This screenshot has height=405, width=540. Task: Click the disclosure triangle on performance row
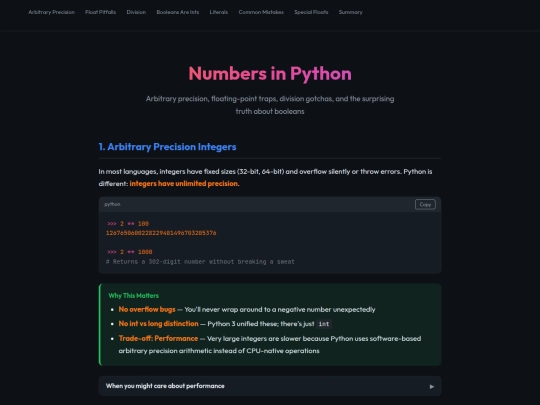pyautogui.click(x=432, y=386)
